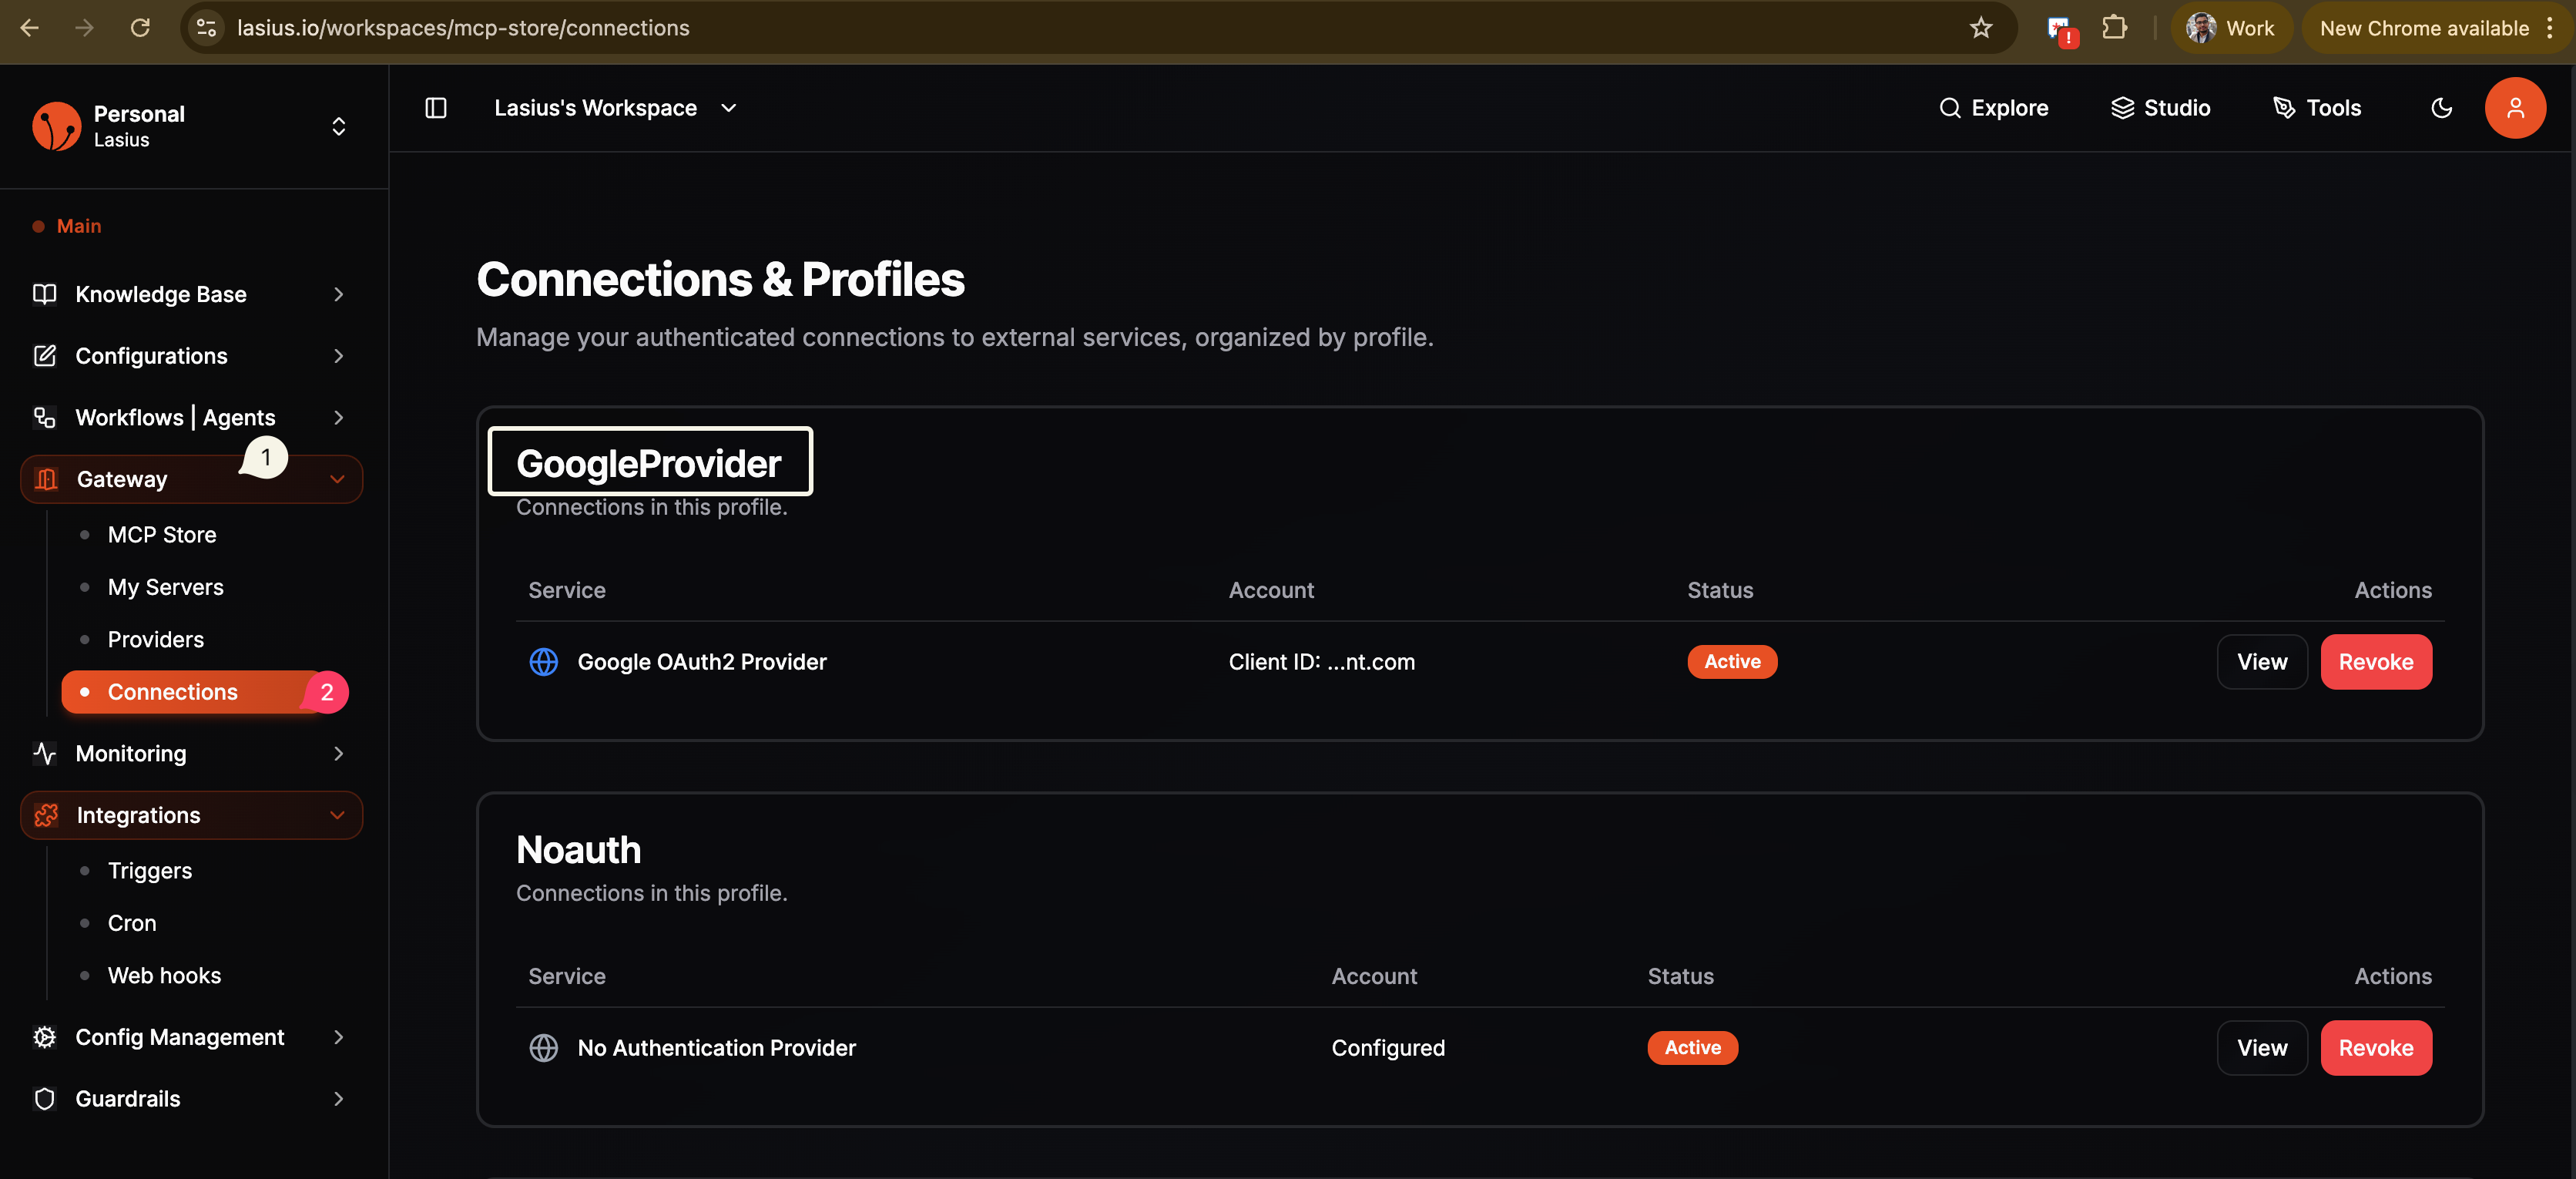Open the Explore search feature
2576x1179 pixels.
point(1994,107)
